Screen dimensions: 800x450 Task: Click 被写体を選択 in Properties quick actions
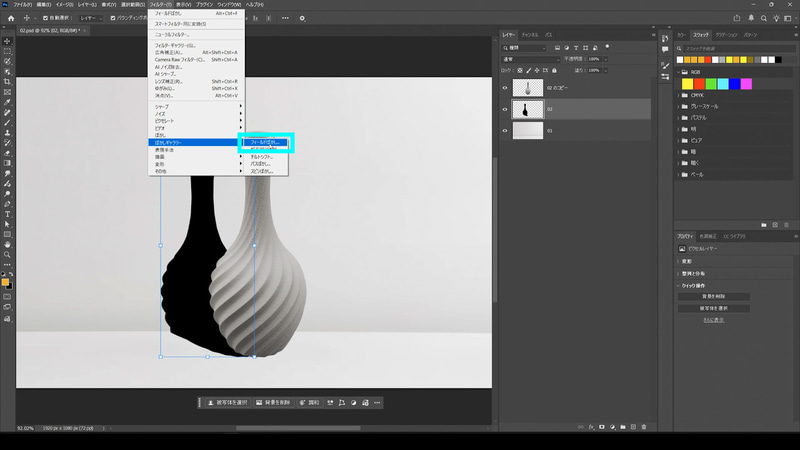713,308
